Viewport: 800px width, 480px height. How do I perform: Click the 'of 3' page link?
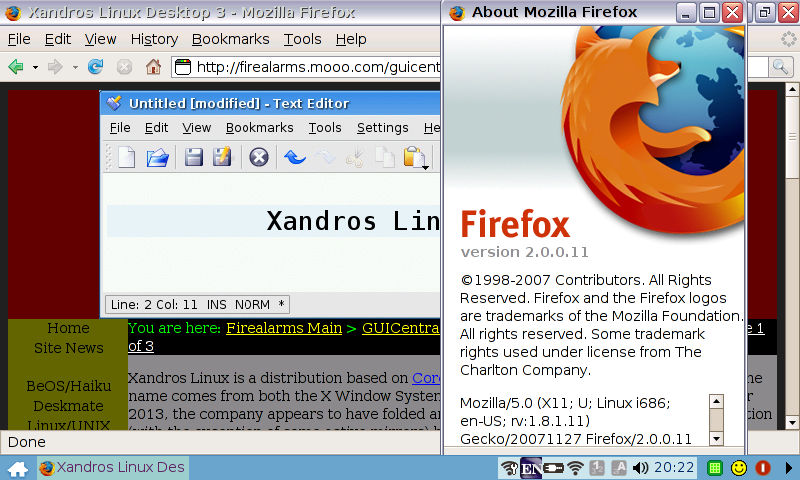141,346
